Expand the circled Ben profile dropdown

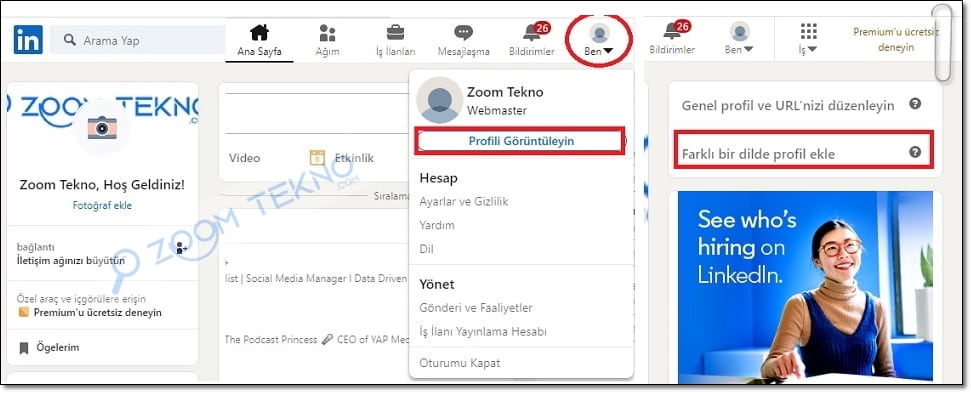click(x=599, y=41)
